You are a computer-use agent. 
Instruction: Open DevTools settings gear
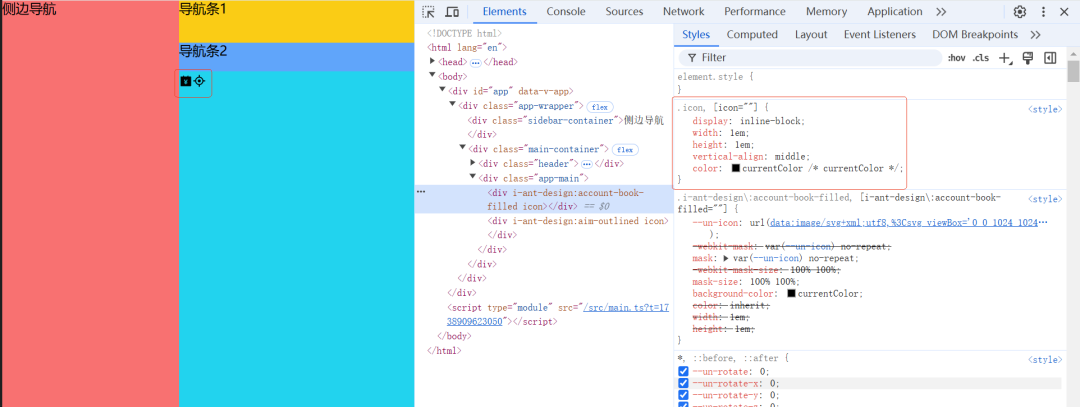pyautogui.click(x=1020, y=12)
